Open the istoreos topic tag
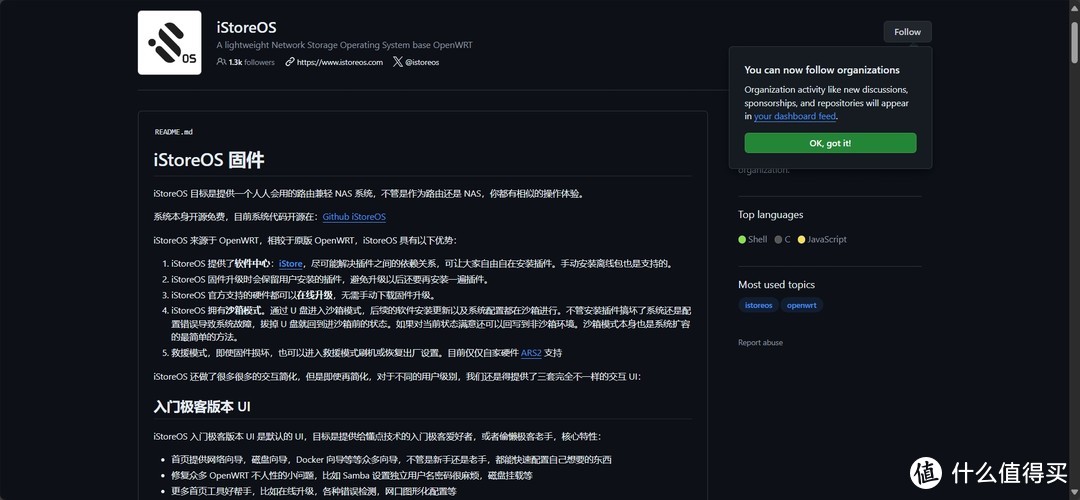The image size is (1080, 500). (758, 305)
